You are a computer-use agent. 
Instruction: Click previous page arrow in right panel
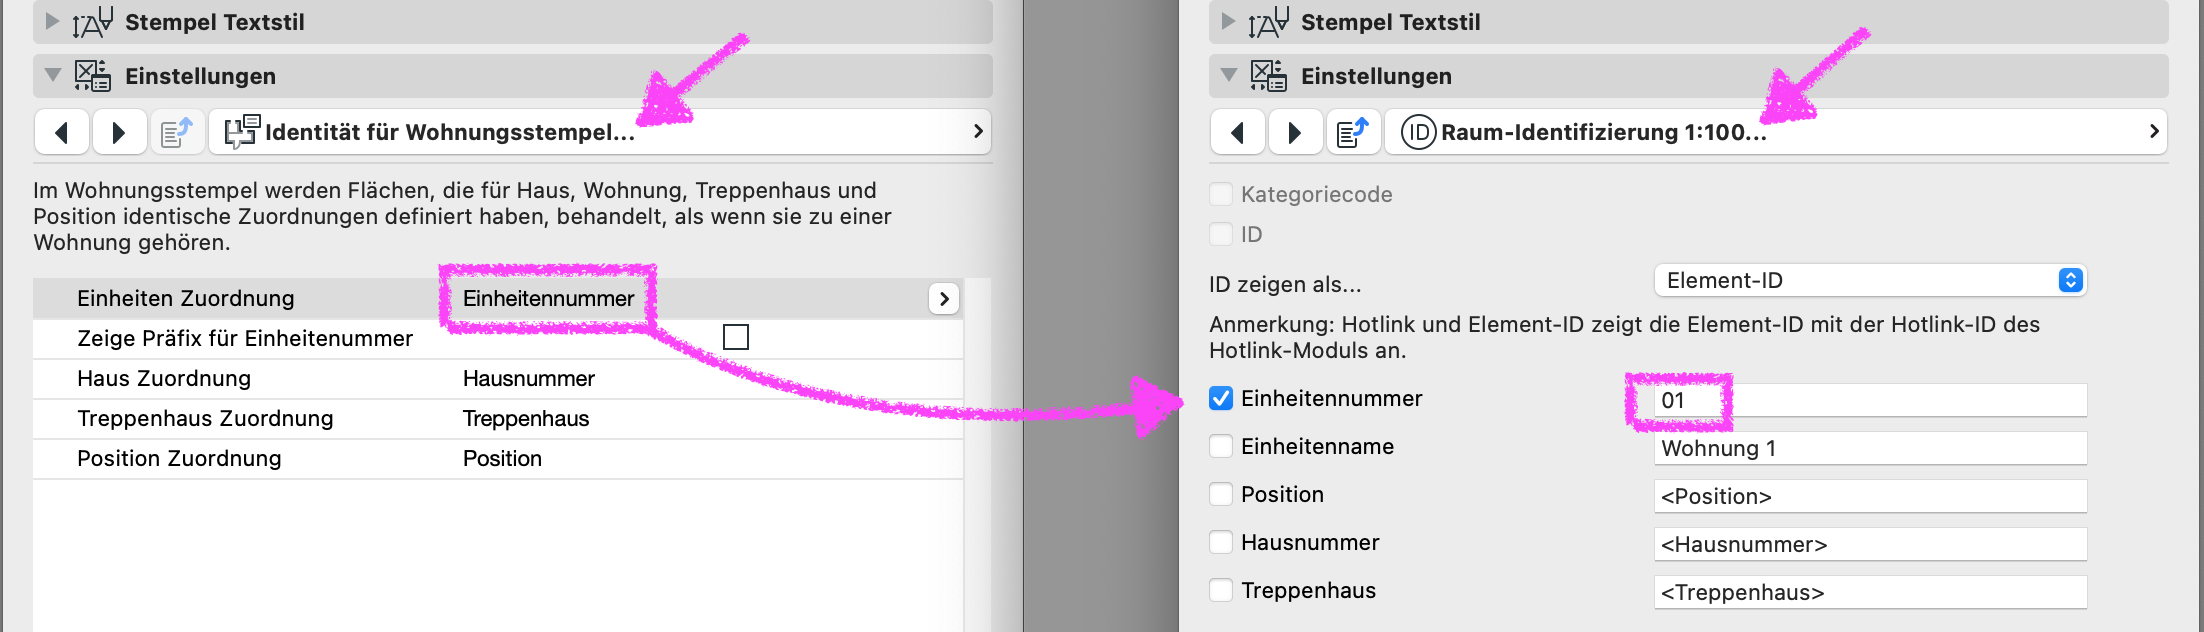point(1238,132)
